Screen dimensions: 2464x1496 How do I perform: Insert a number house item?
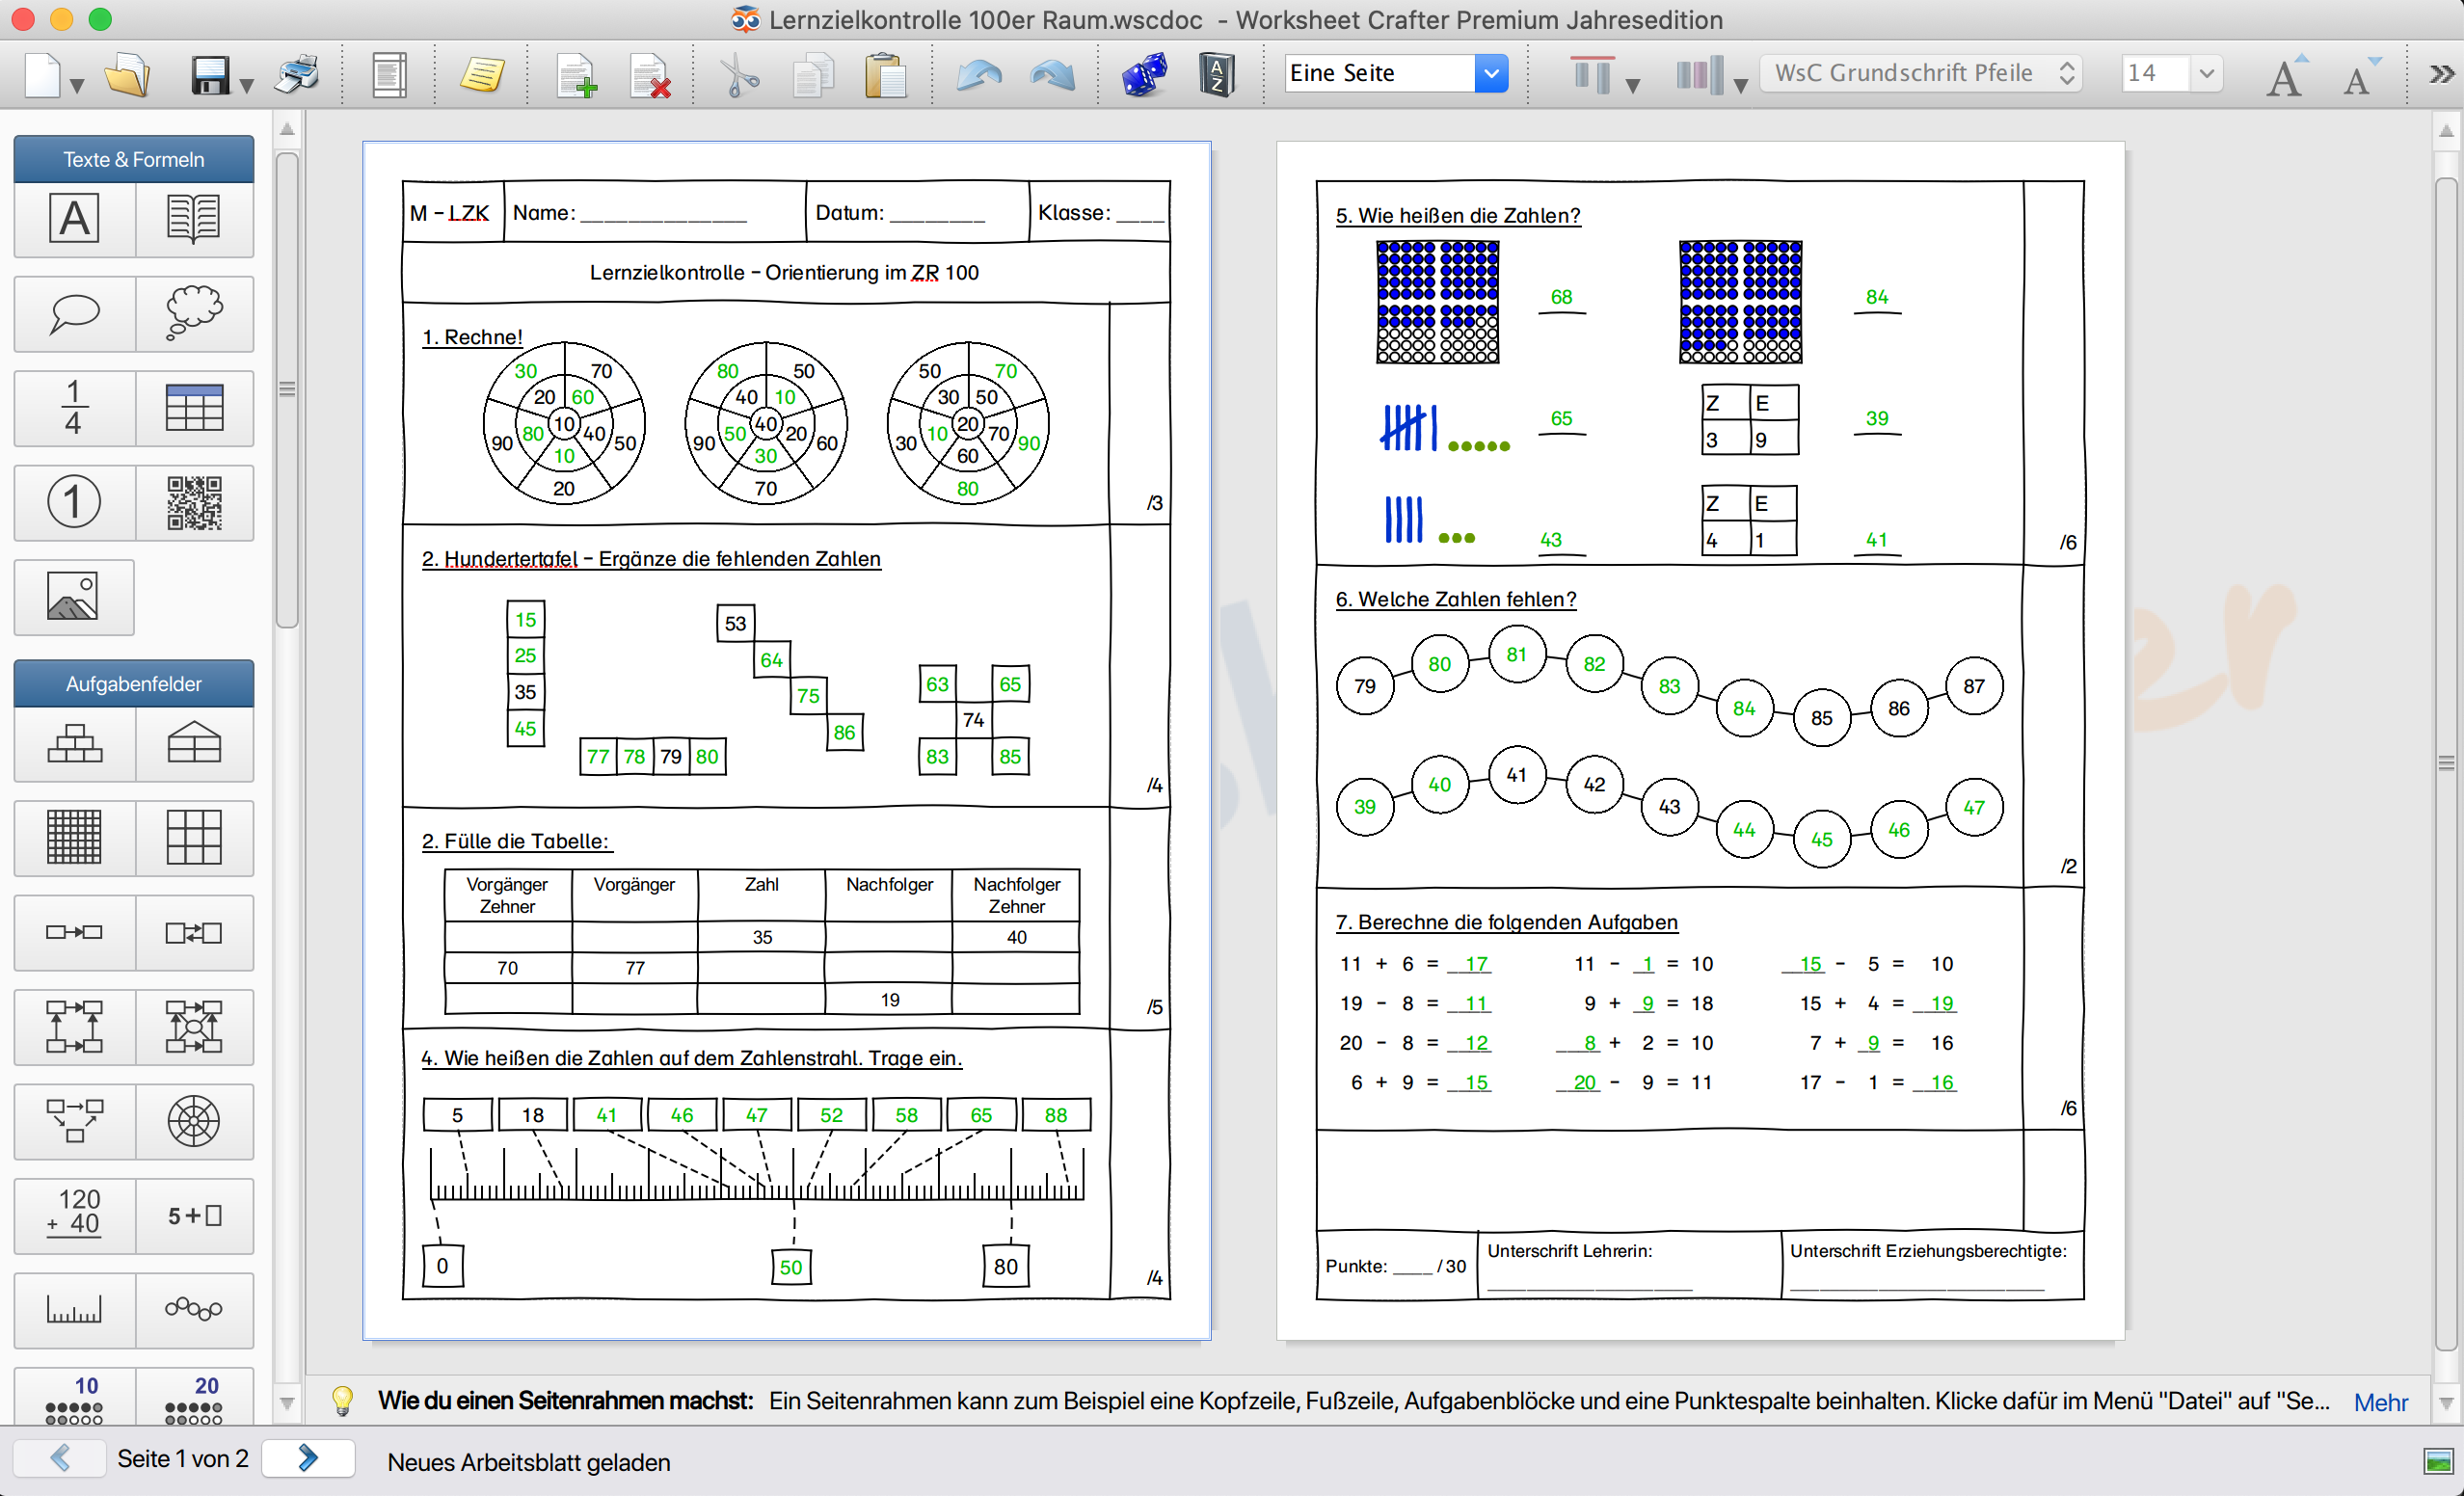[194, 743]
